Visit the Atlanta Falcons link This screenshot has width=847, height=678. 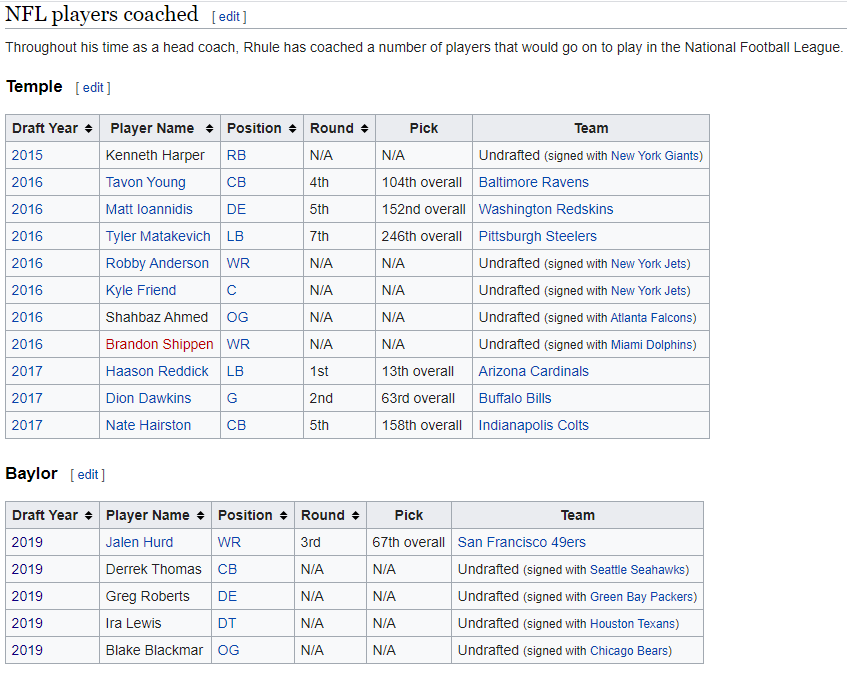(x=651, y=318)
